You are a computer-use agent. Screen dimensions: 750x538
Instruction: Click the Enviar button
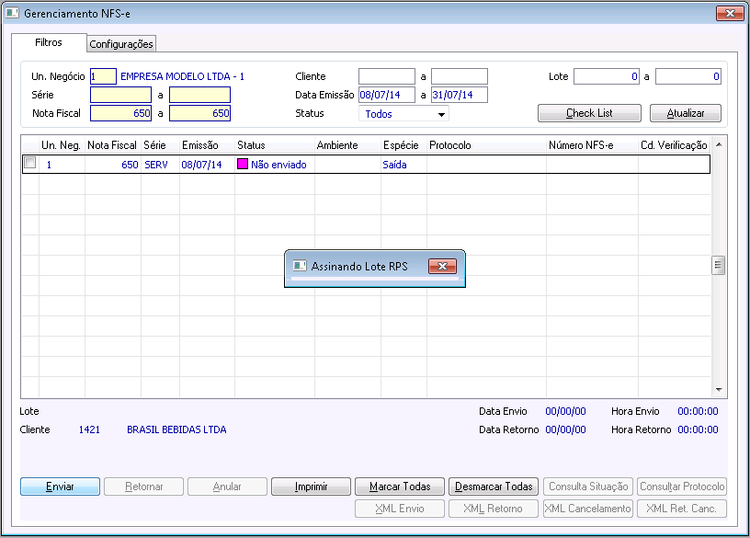click(60, 486)
